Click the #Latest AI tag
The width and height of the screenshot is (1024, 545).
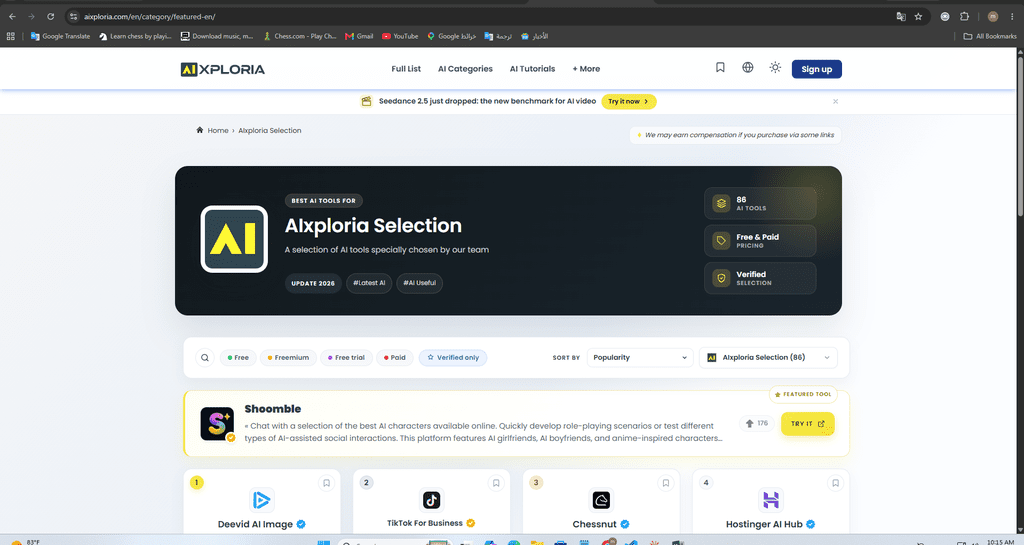369,283
